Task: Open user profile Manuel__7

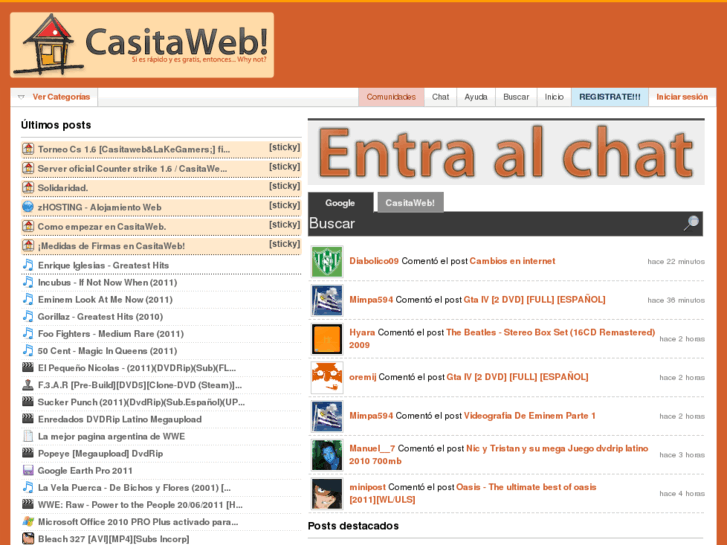Action: click(x=372, y=449)
